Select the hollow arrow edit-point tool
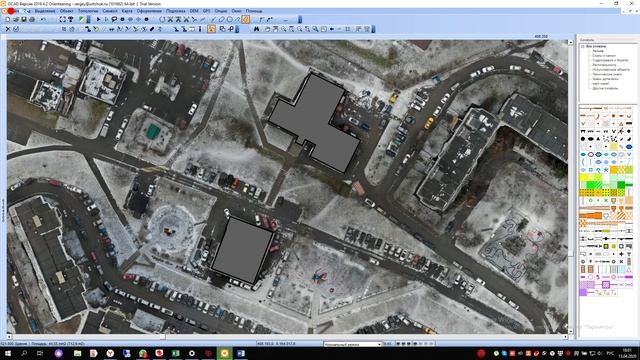 click(x=106, y=19)
